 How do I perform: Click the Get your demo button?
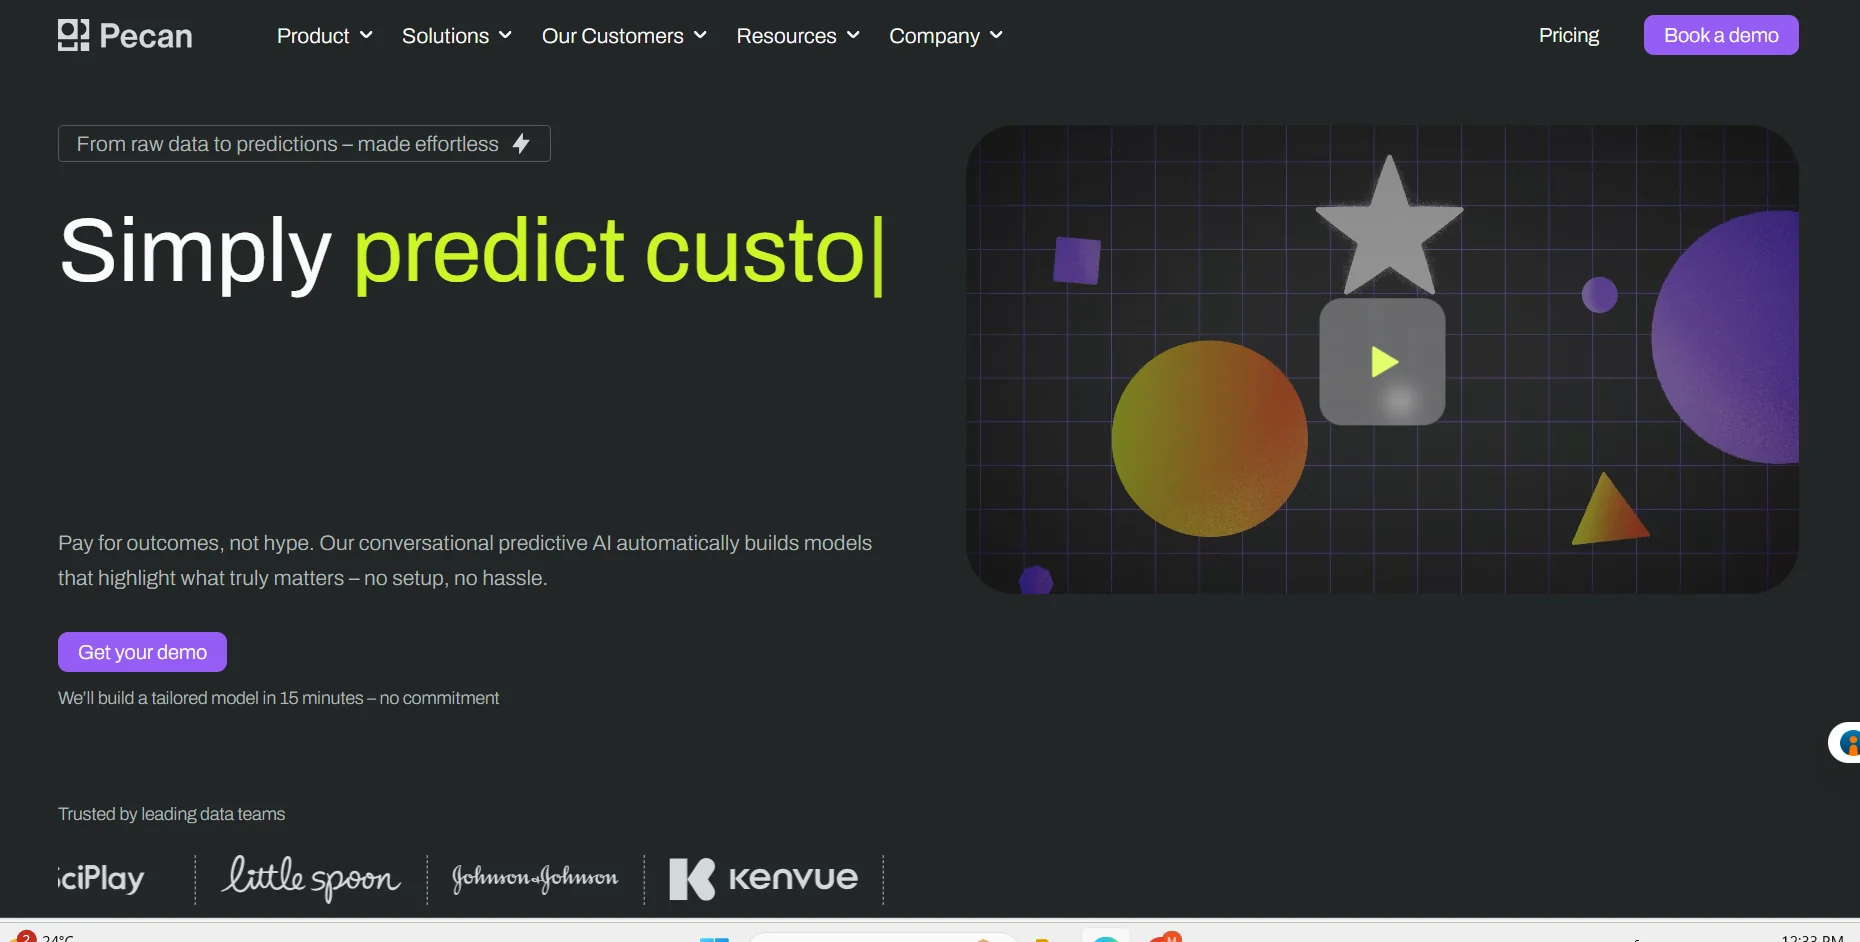click(x=142, y=652)
